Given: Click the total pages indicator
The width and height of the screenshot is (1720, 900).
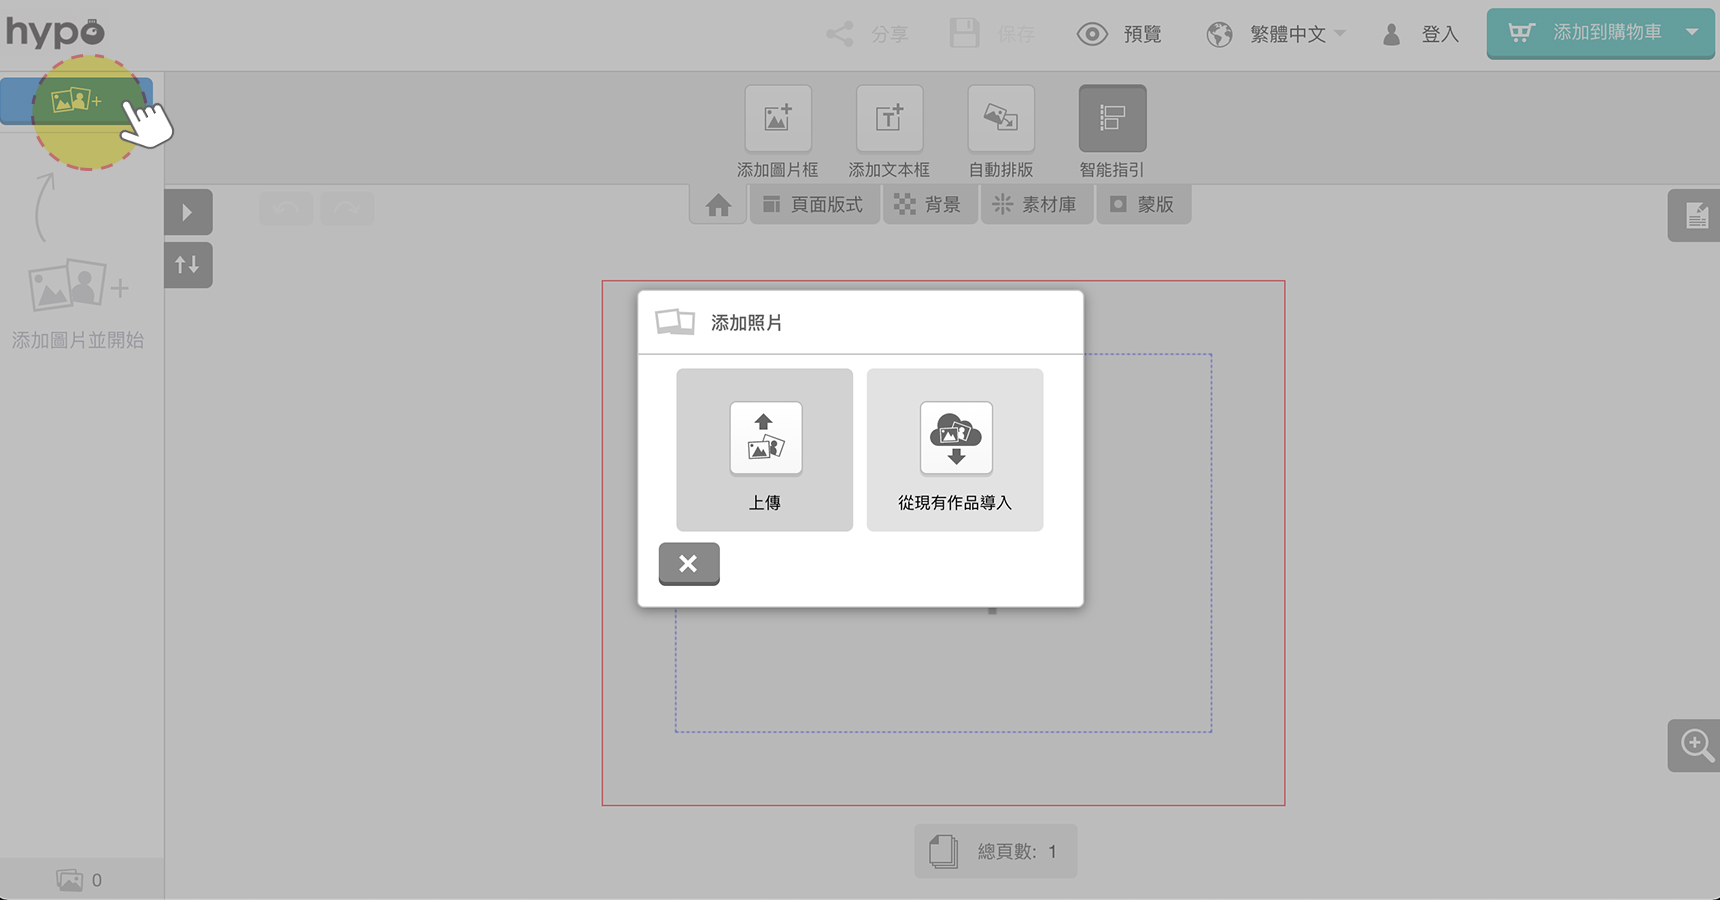Looking at the screenshot, I should coord(995,851).
